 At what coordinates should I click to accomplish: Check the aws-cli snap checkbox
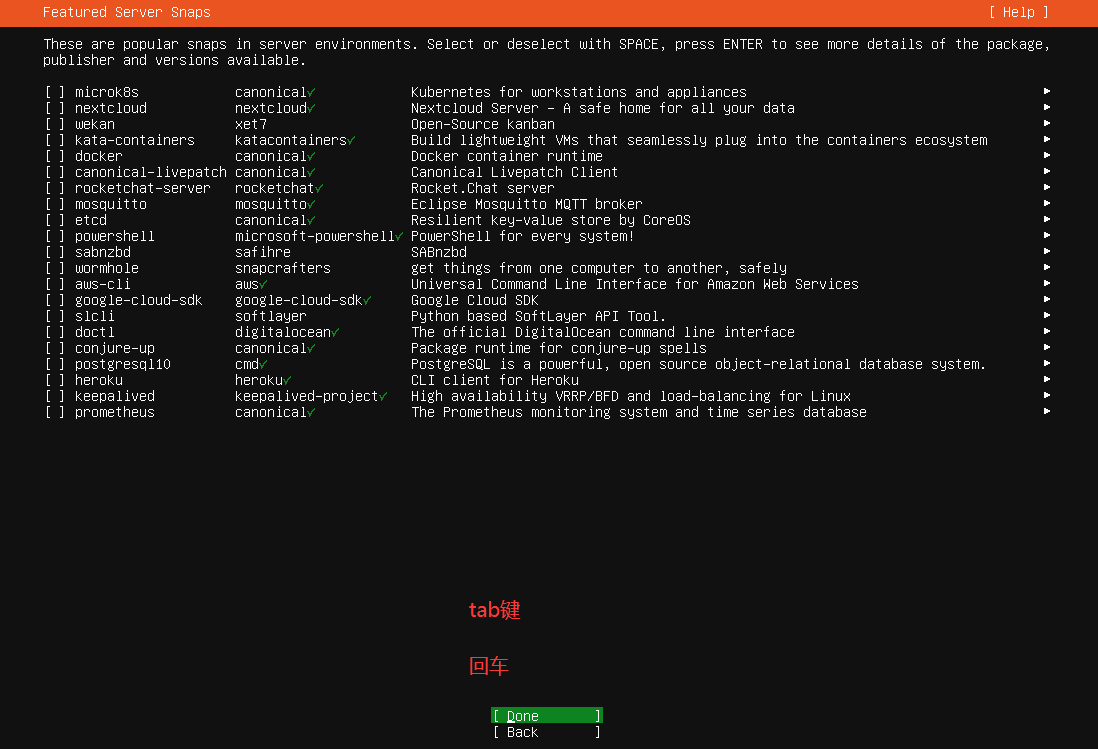(x=55, y=284)
